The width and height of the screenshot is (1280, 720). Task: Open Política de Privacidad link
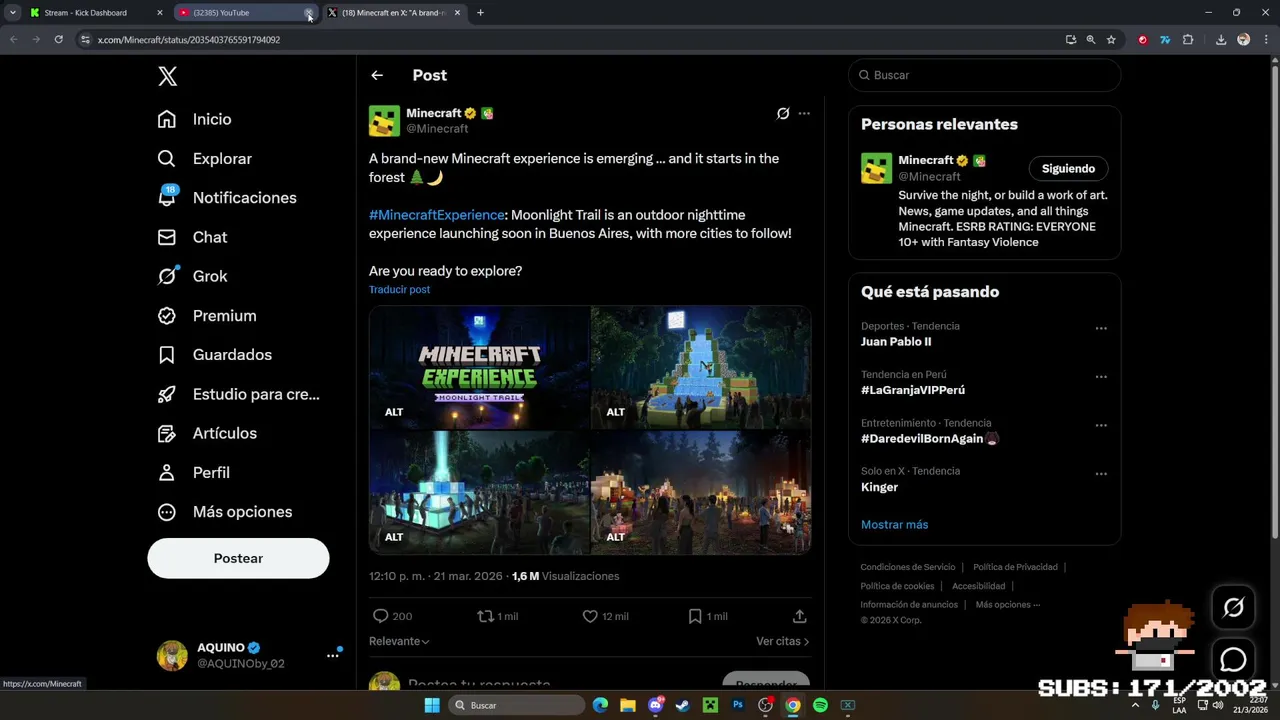pyautogui.click(x=1015, y=567)
